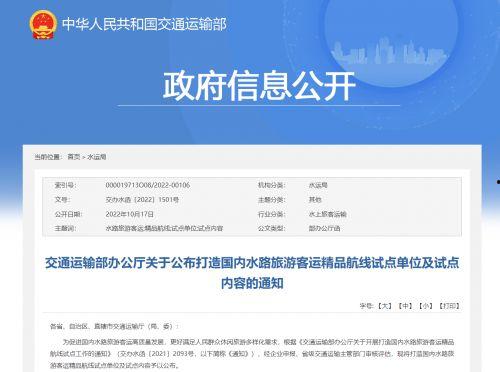Click the 当前位置 breadcrumb label
This screenshot has width=500, height=372.
48,157
